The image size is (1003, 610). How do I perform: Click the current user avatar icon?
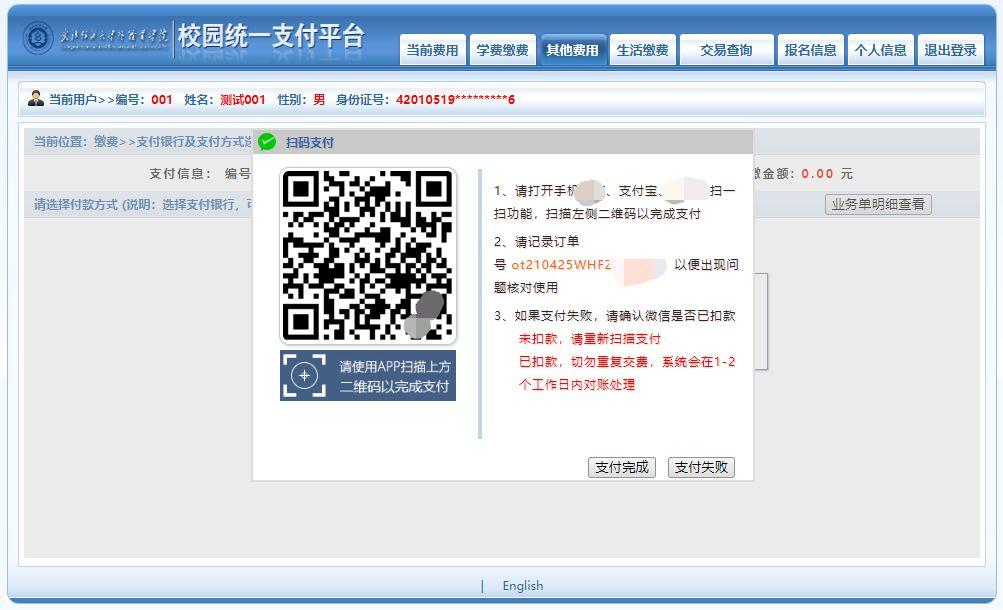click(36, 98)
